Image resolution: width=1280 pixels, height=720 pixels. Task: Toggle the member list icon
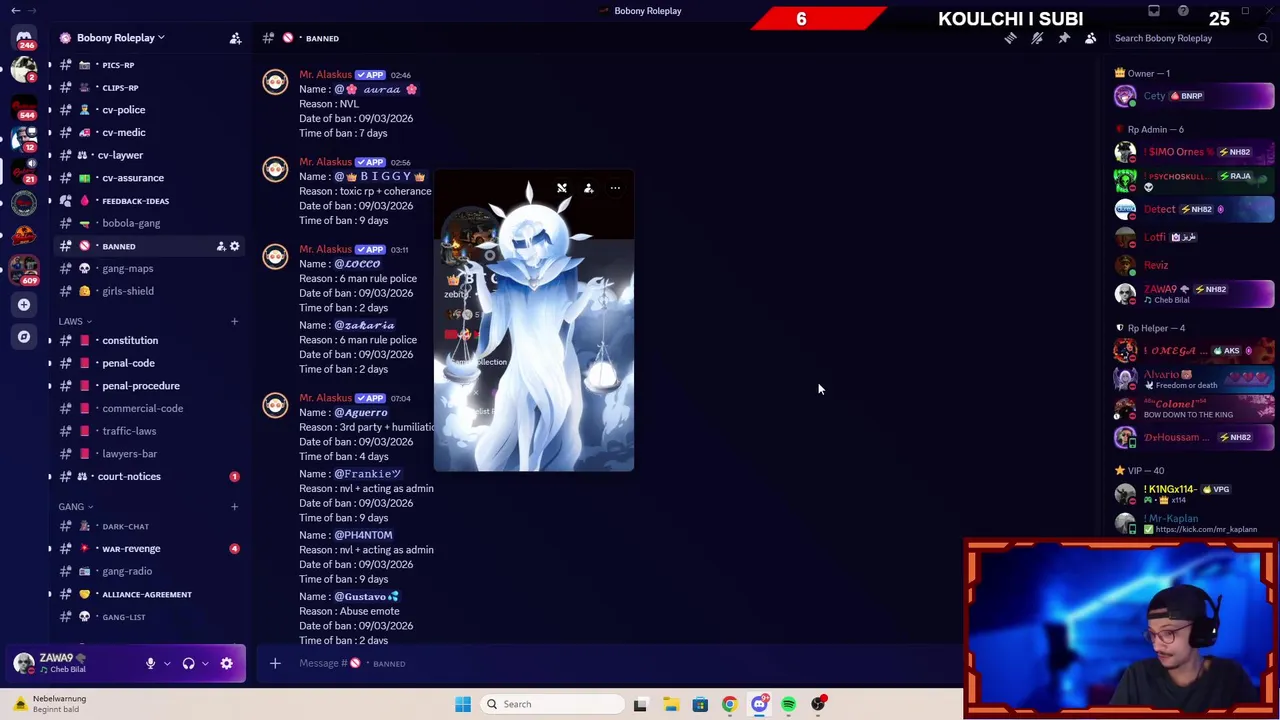pos(1091,38)
